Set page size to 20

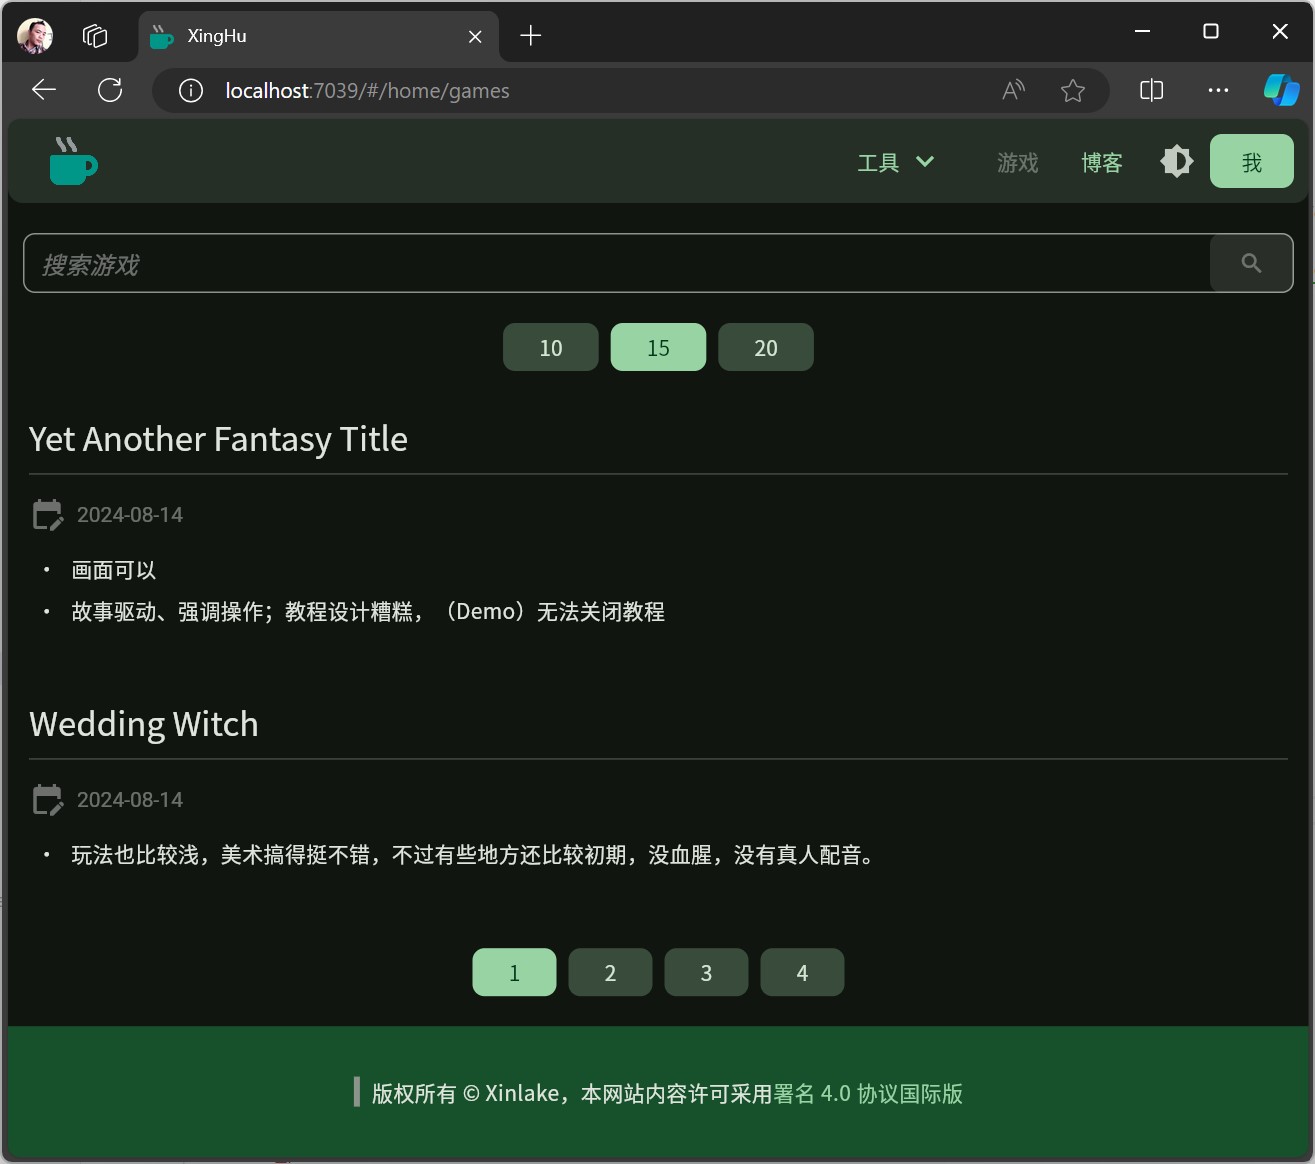(766, 347)
